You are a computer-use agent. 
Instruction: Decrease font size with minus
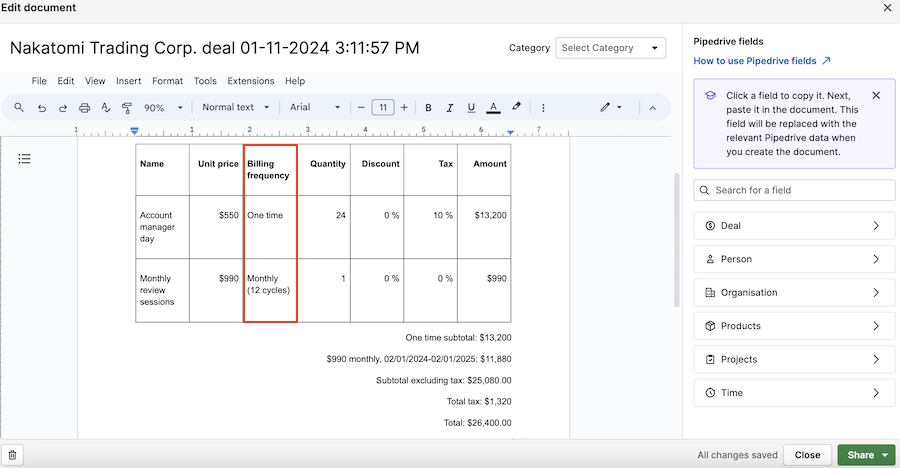click(361, 107)
